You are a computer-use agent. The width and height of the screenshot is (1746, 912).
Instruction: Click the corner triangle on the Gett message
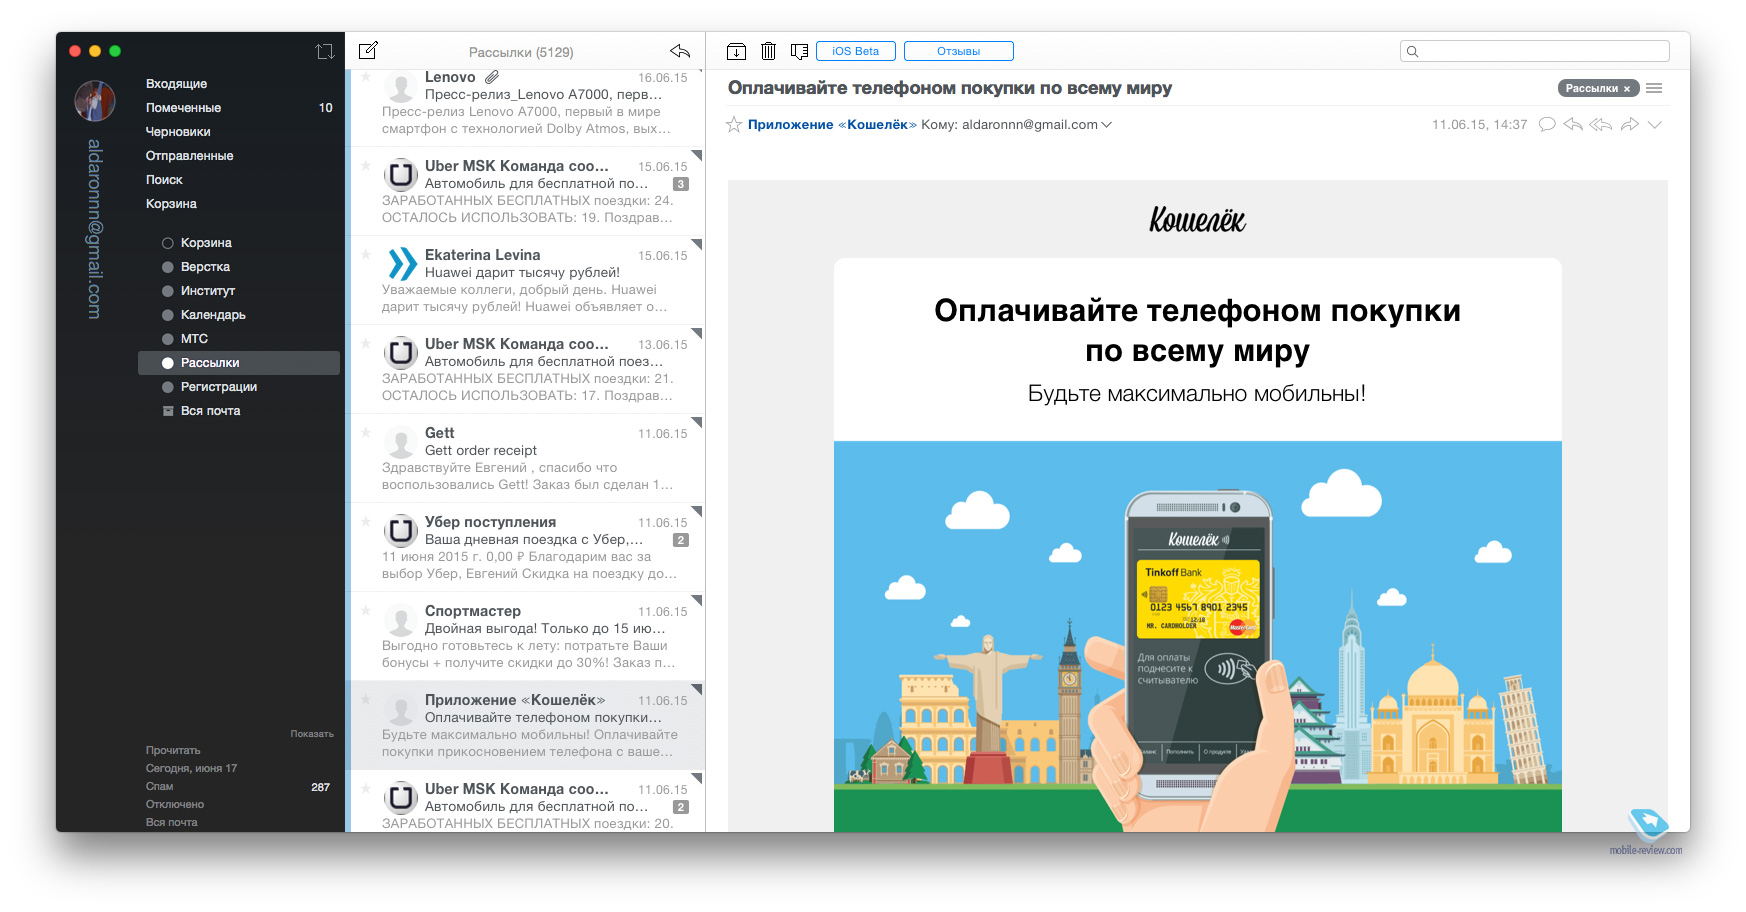(697, 422)
